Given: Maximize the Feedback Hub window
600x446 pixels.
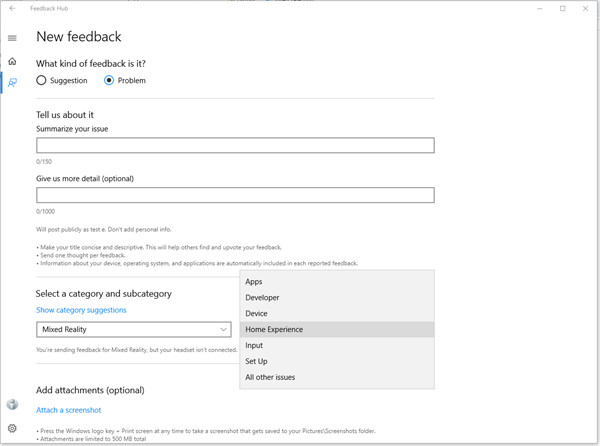Looking at the screenshot, I should pyautogui.click(x=562, y=9).
